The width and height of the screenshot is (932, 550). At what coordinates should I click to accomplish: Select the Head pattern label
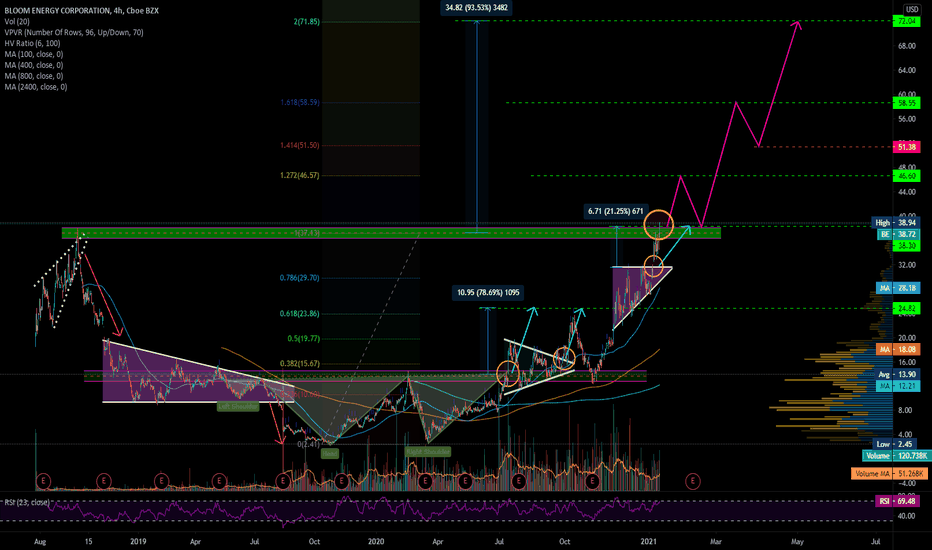click(x=330, y=454)
